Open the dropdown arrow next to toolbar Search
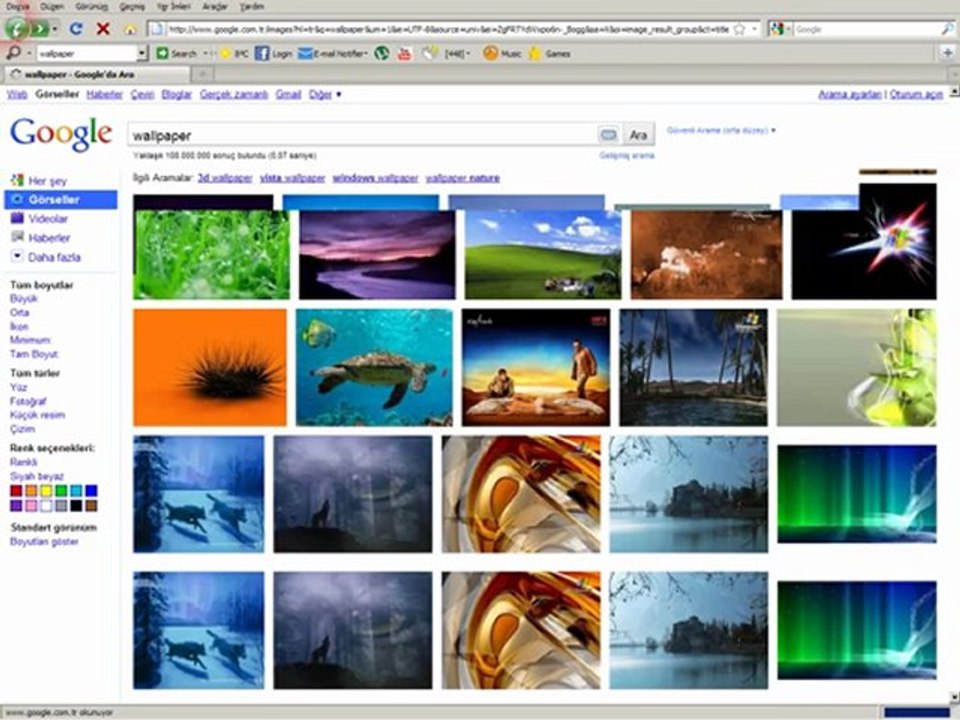 [205, 54]
